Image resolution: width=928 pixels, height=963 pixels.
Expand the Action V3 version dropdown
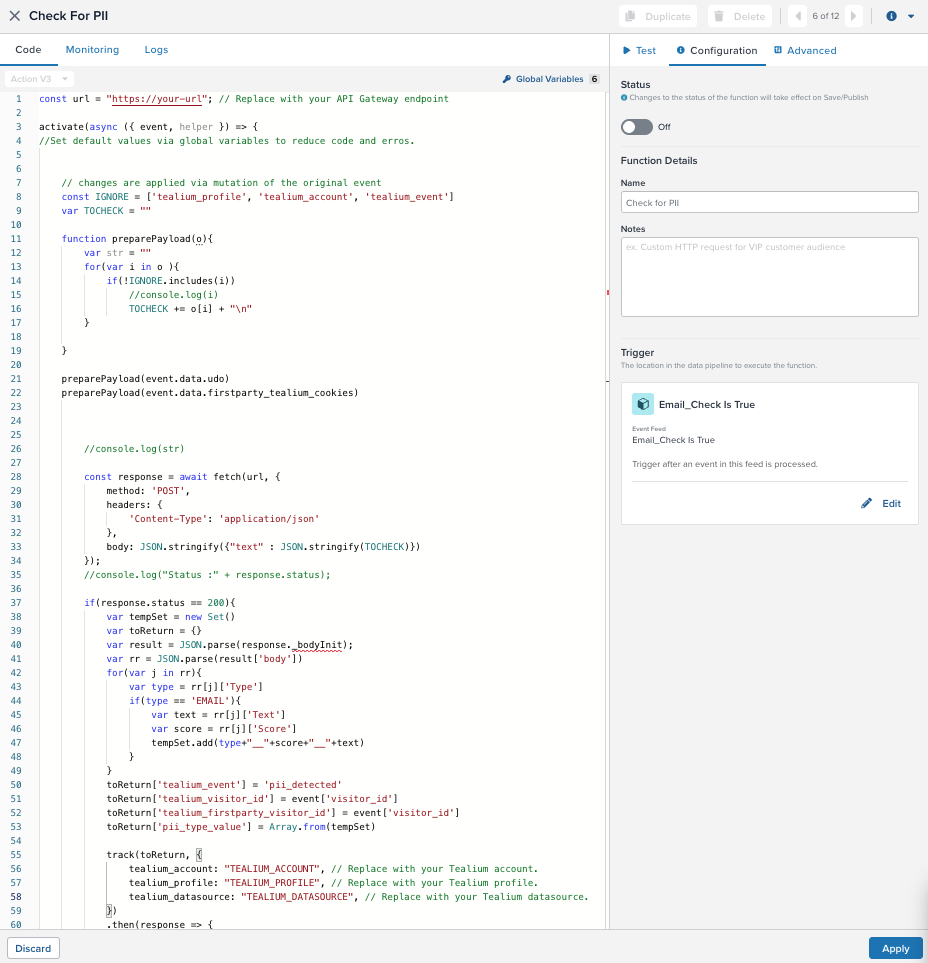(x=39, y=79)
